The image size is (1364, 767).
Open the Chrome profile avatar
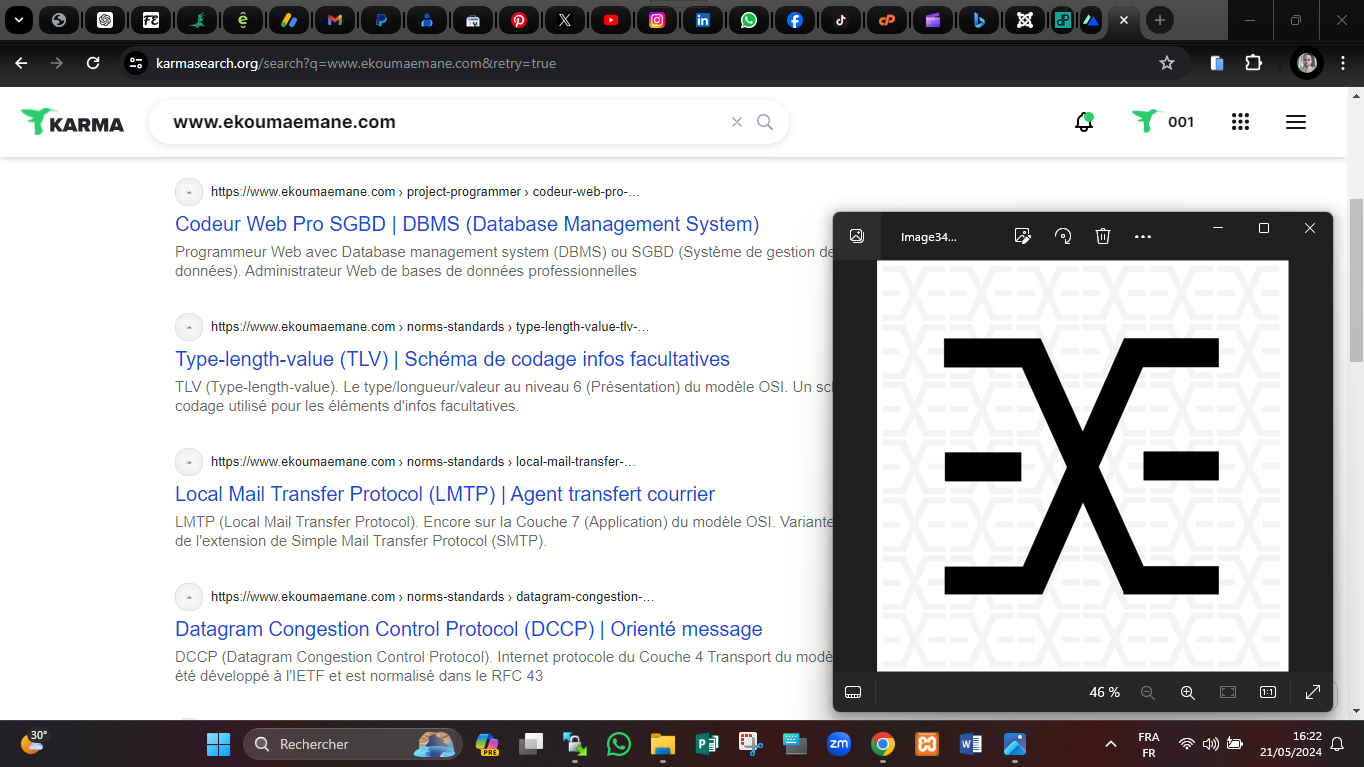click(x=1307, y=63)
